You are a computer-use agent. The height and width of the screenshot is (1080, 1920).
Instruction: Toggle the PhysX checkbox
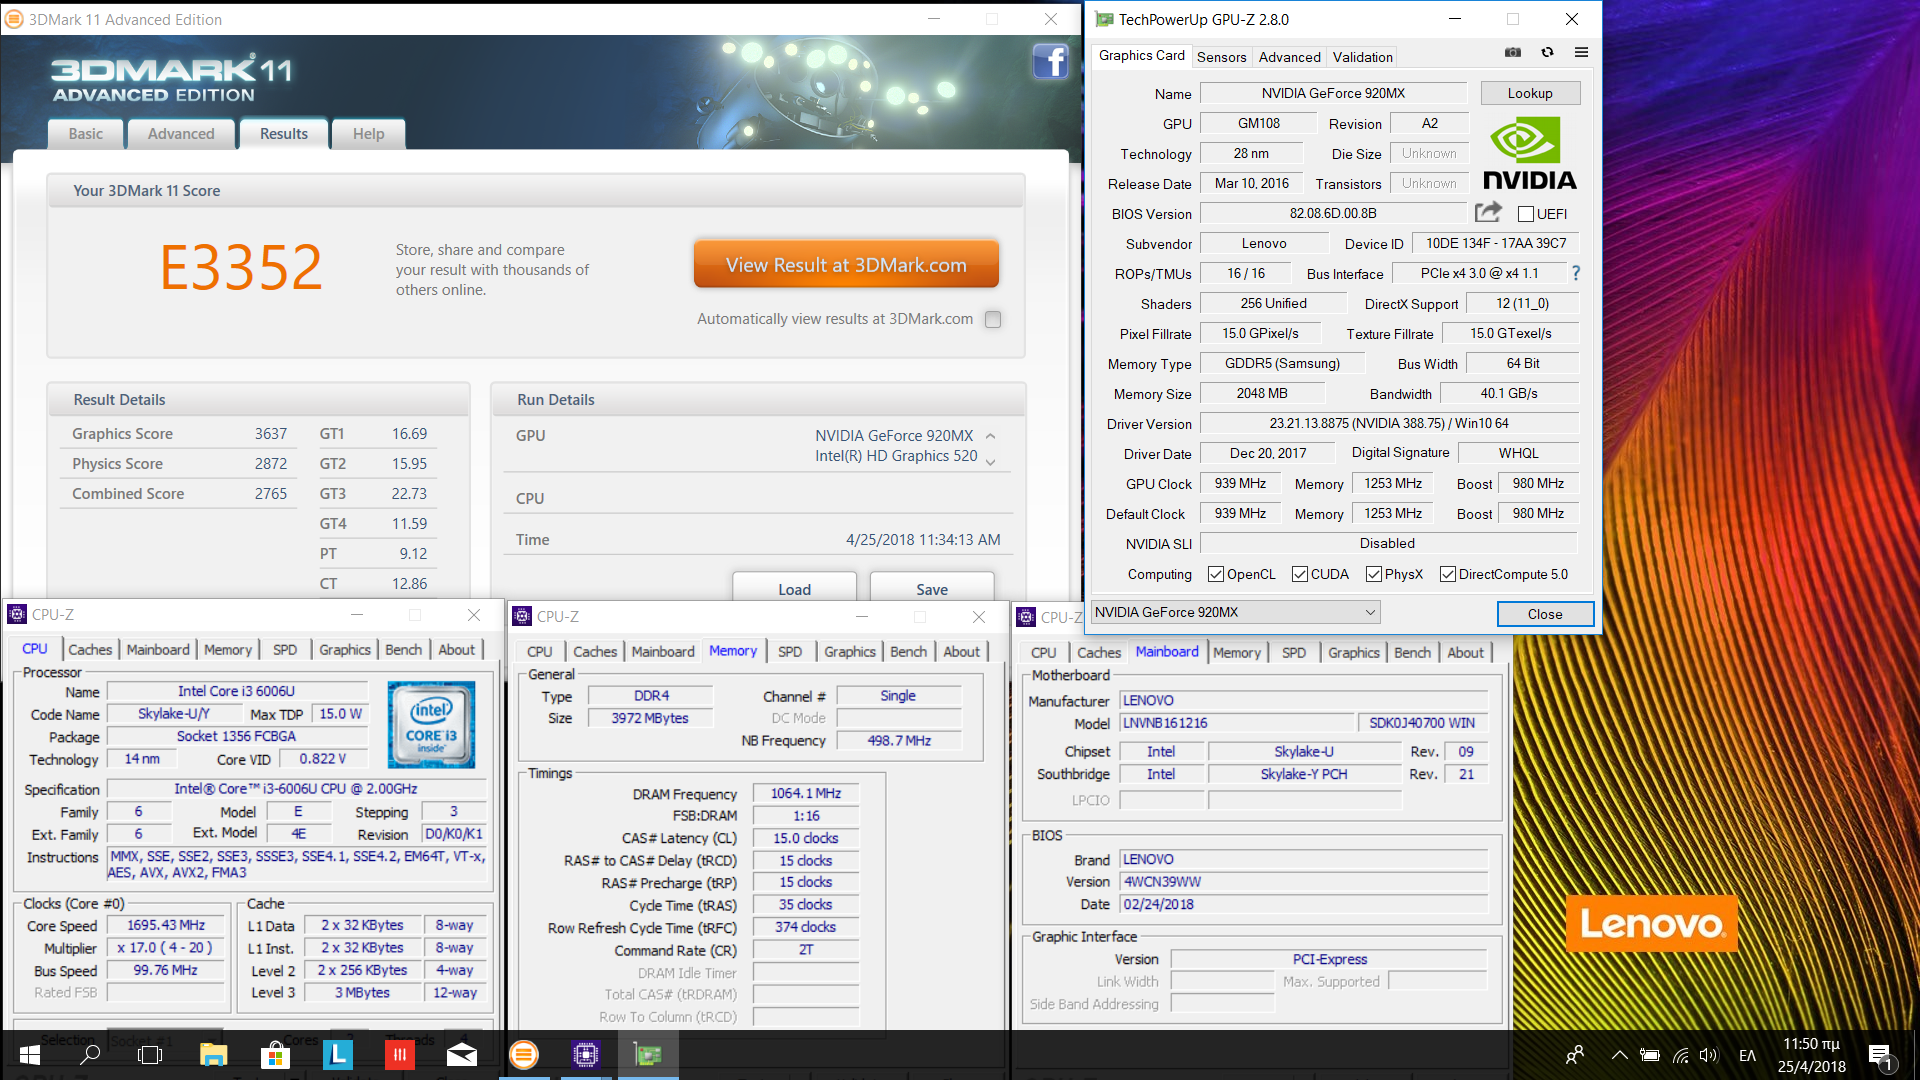point(1374,574)
